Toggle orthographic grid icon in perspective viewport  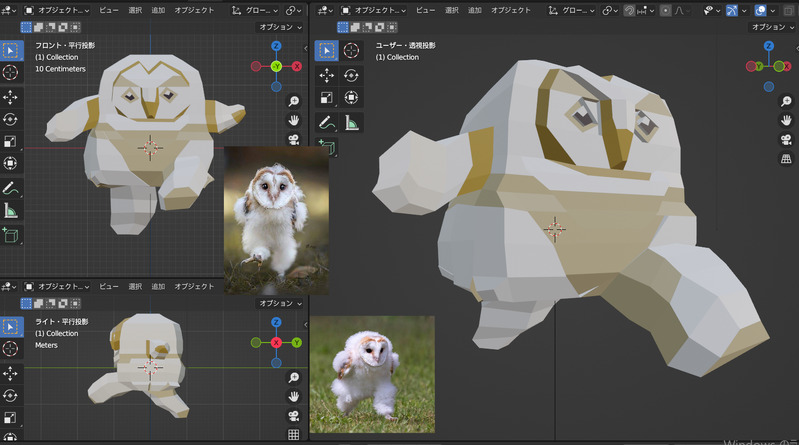click(786, 159)
